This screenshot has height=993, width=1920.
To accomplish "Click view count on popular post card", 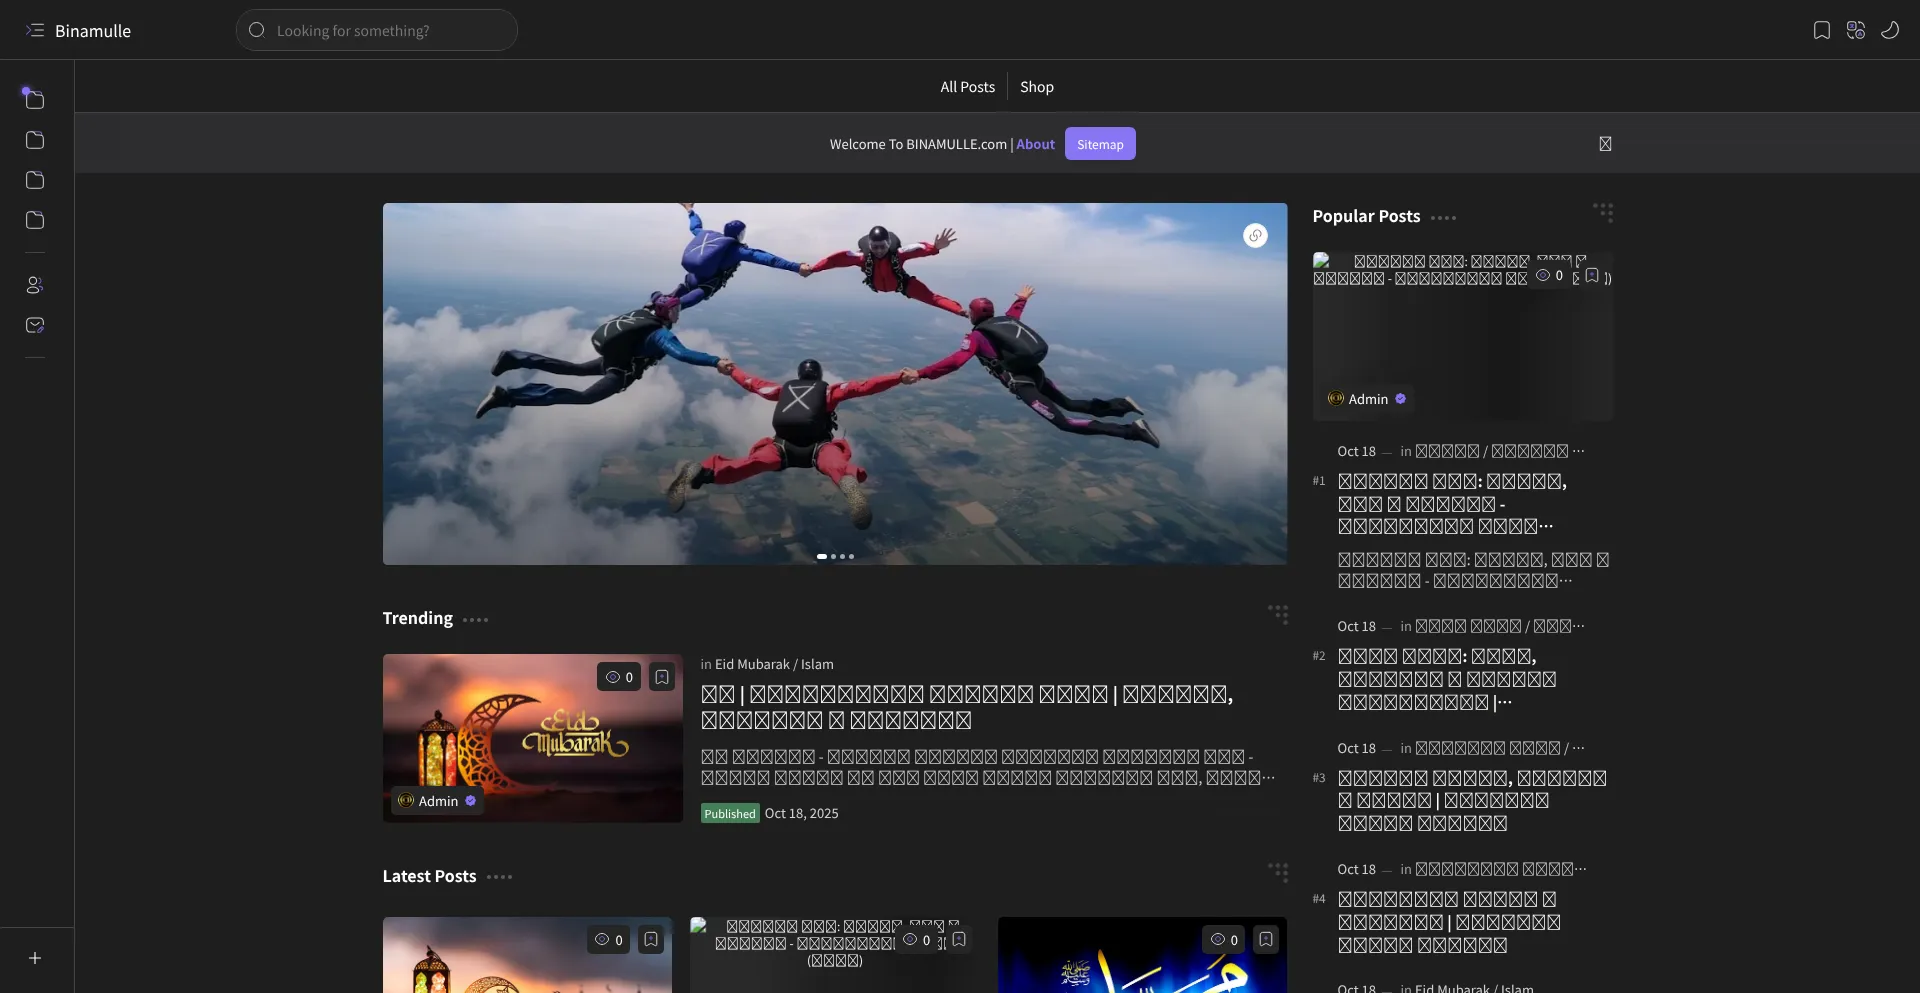I will pos(1549,275).
